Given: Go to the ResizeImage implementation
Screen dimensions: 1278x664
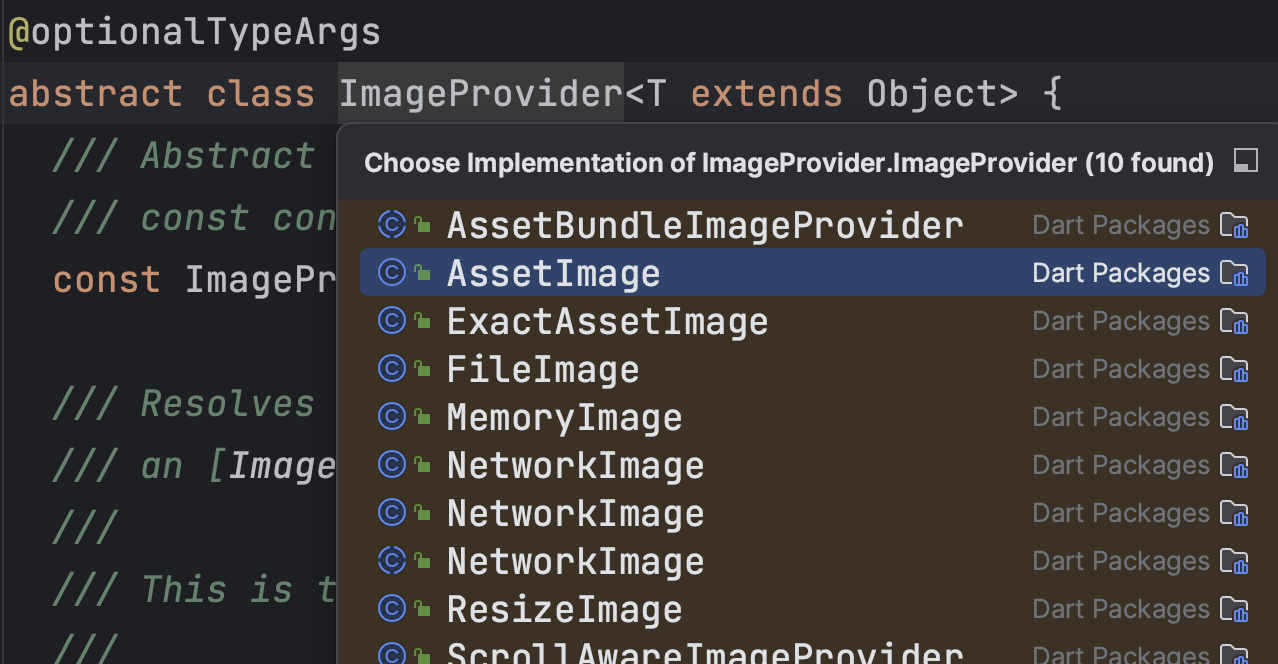Looking at the screenshot, I should tap(564, 610).
